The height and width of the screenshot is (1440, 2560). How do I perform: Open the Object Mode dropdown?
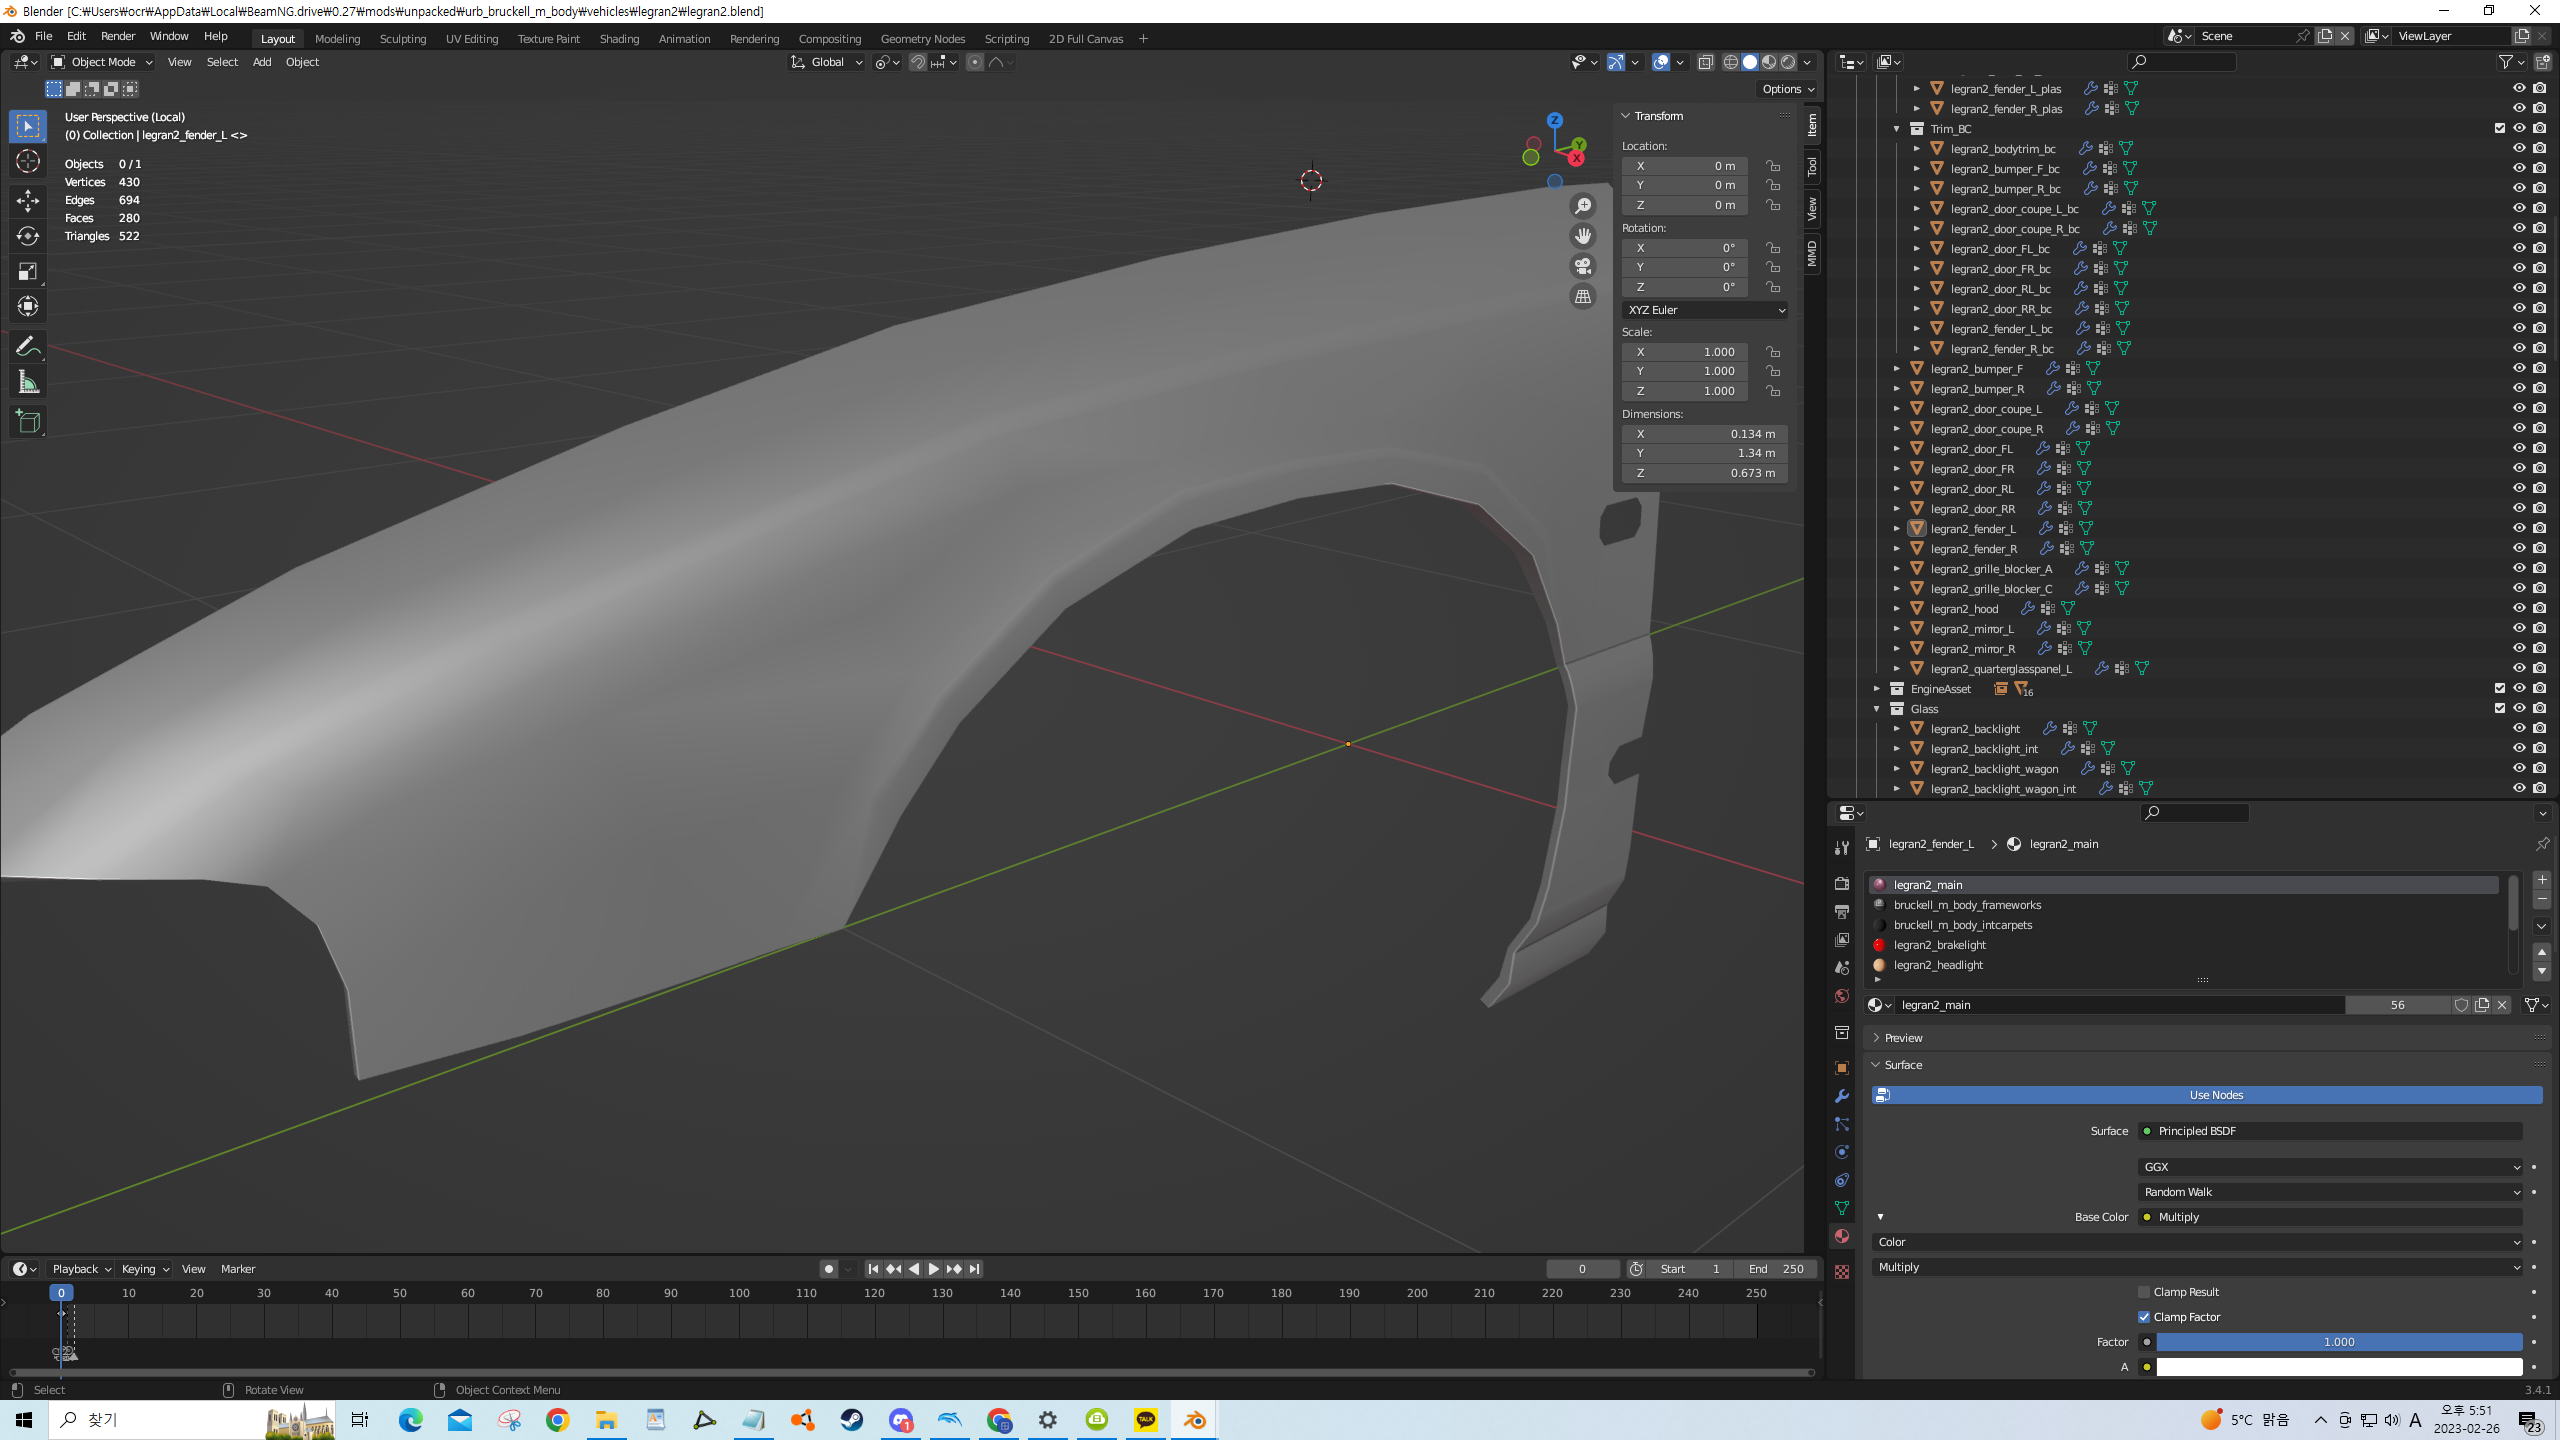click(102, 62)
